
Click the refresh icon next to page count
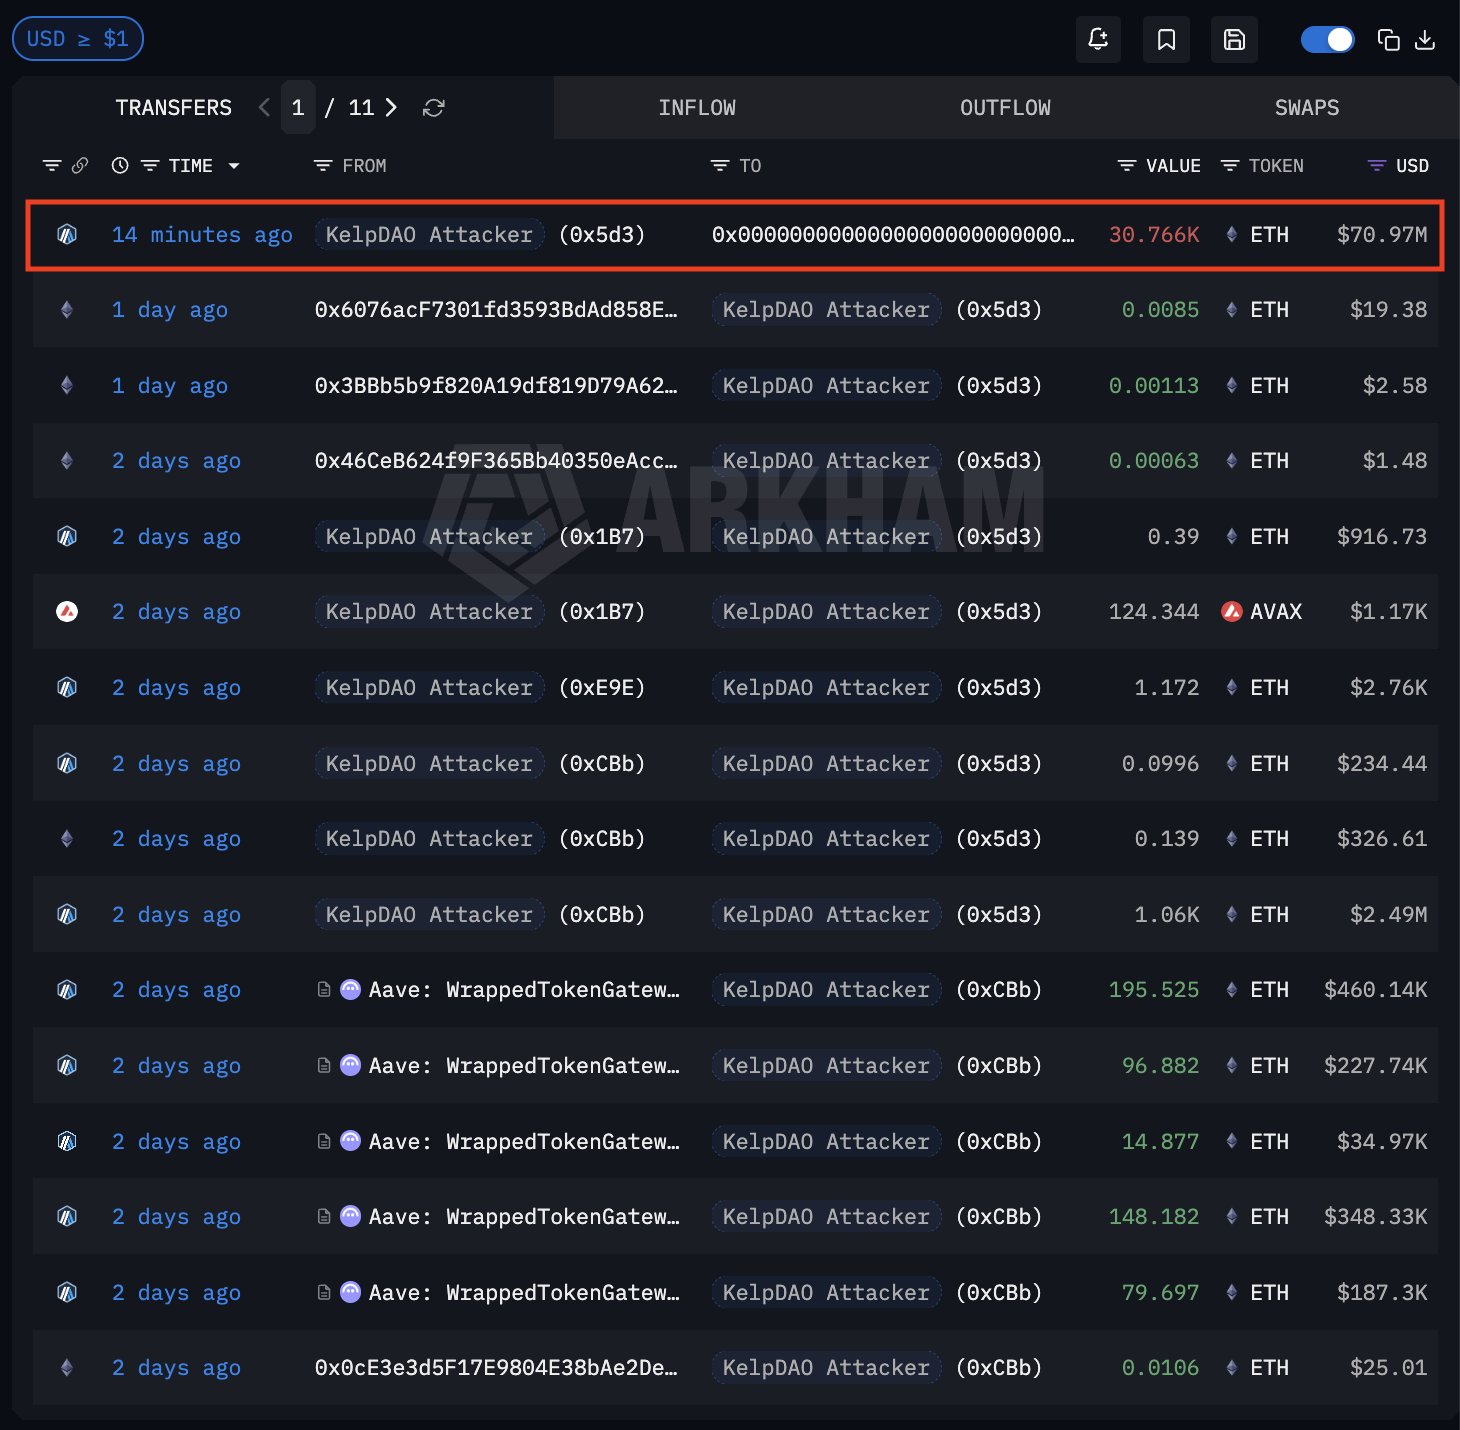coord(433,107)
